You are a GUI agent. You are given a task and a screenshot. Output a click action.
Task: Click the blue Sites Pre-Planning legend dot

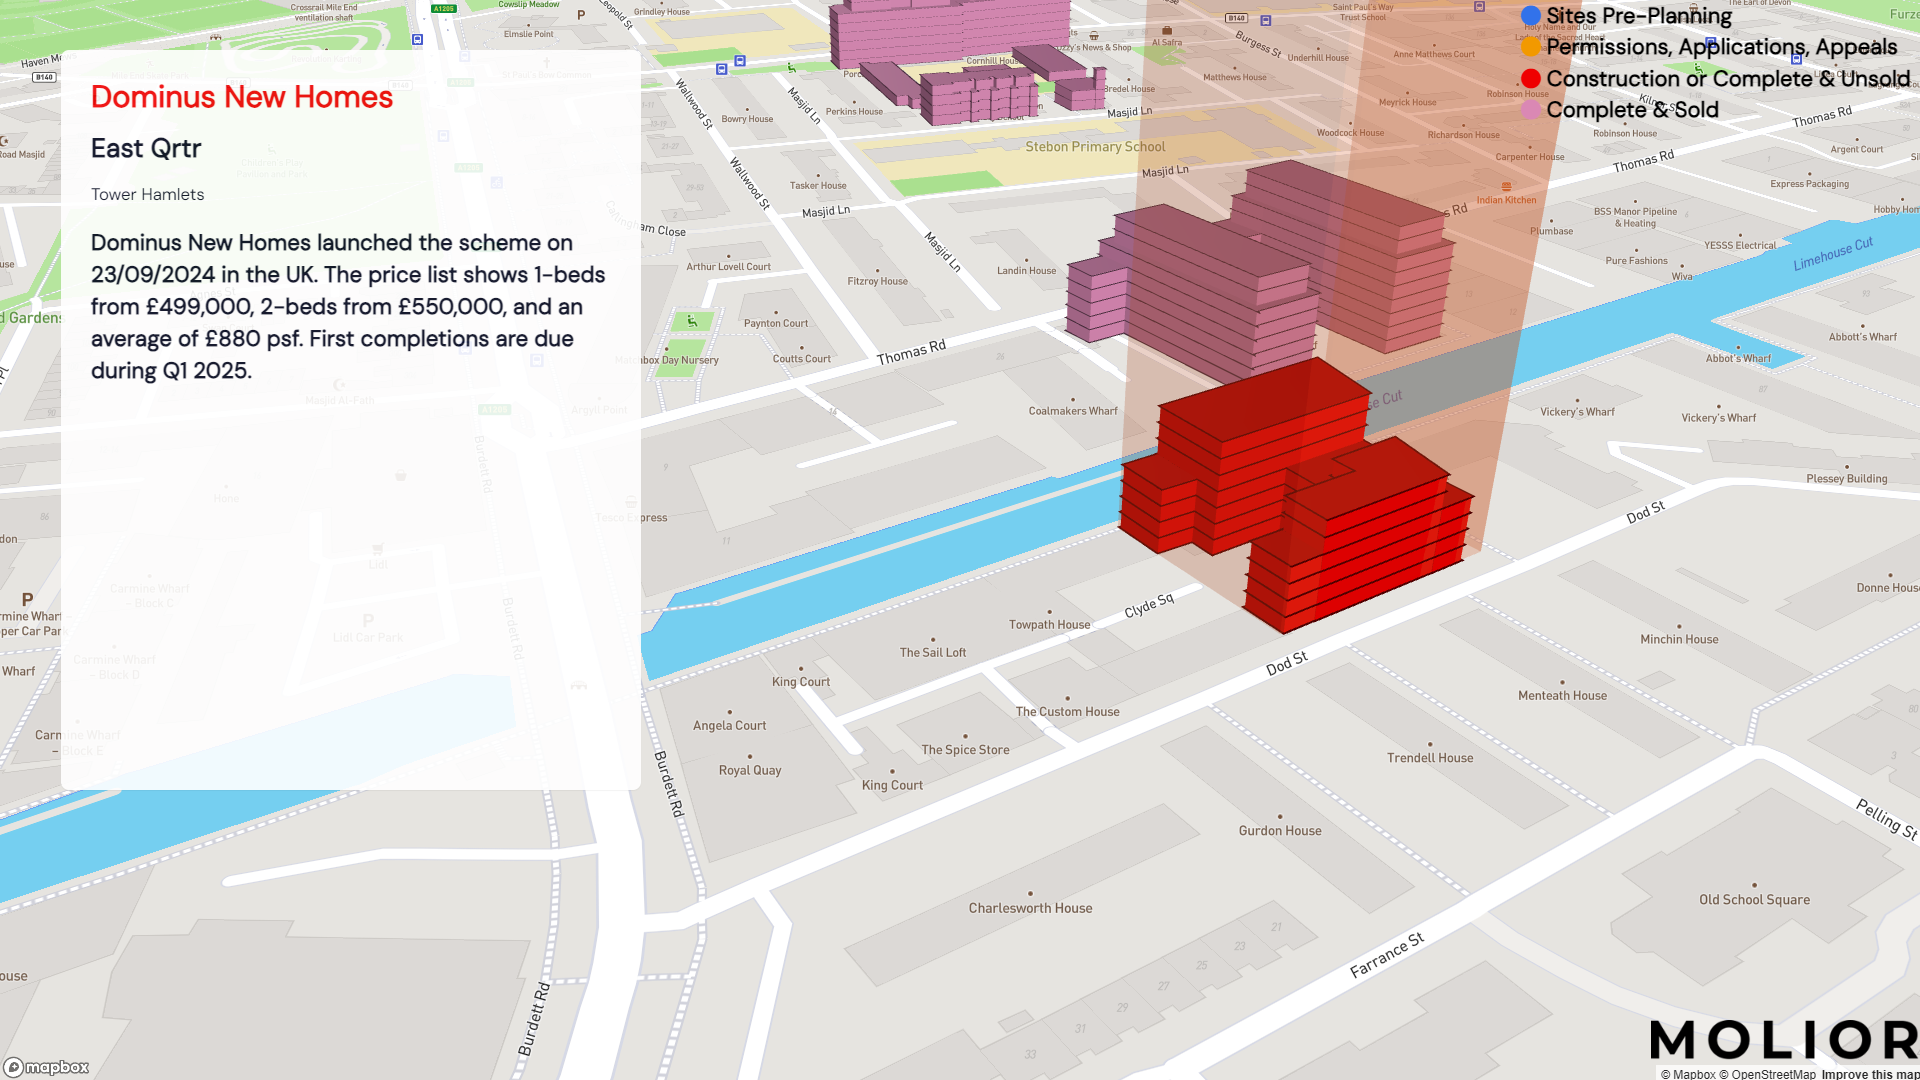click(x=1531, y=16)
